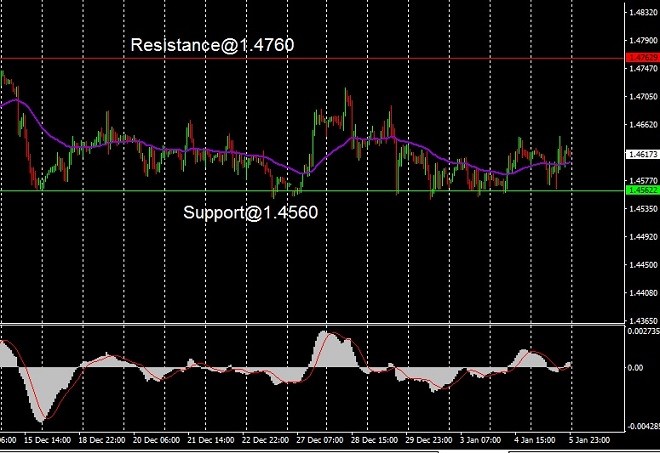The width and height of the screenshot is (660, 453).
Task: Click the red 1.47629 price tag
Action: (x=642, y=57)
